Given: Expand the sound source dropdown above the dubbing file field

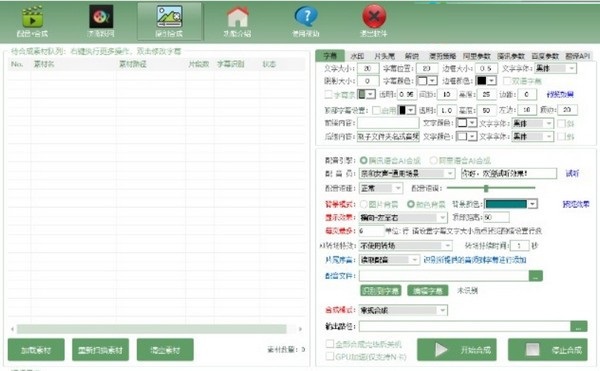Looking at the screenshot, I should [x=415, y=260].
